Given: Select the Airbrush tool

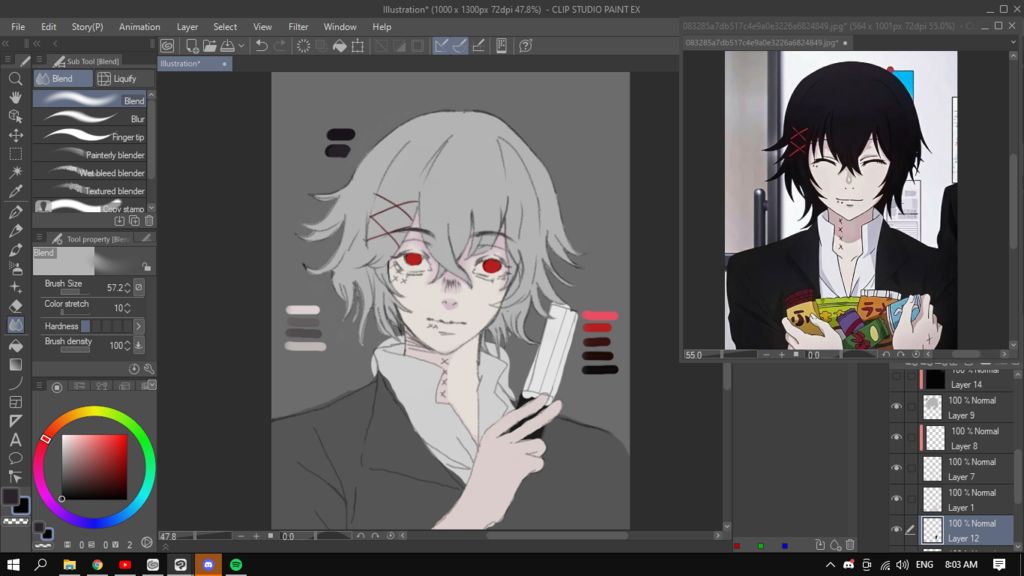Looking at the screenshot, I should point(16,268).
